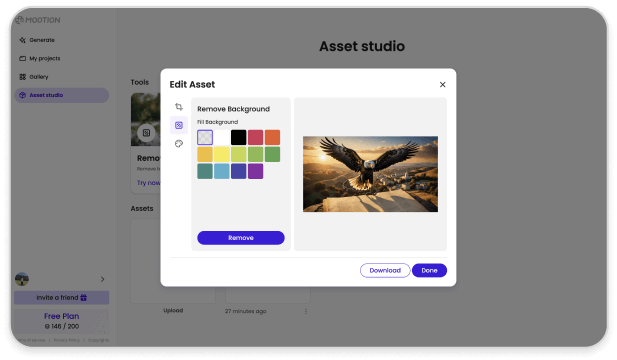Choose the transparent background swatch

click(x=205, y=137)
